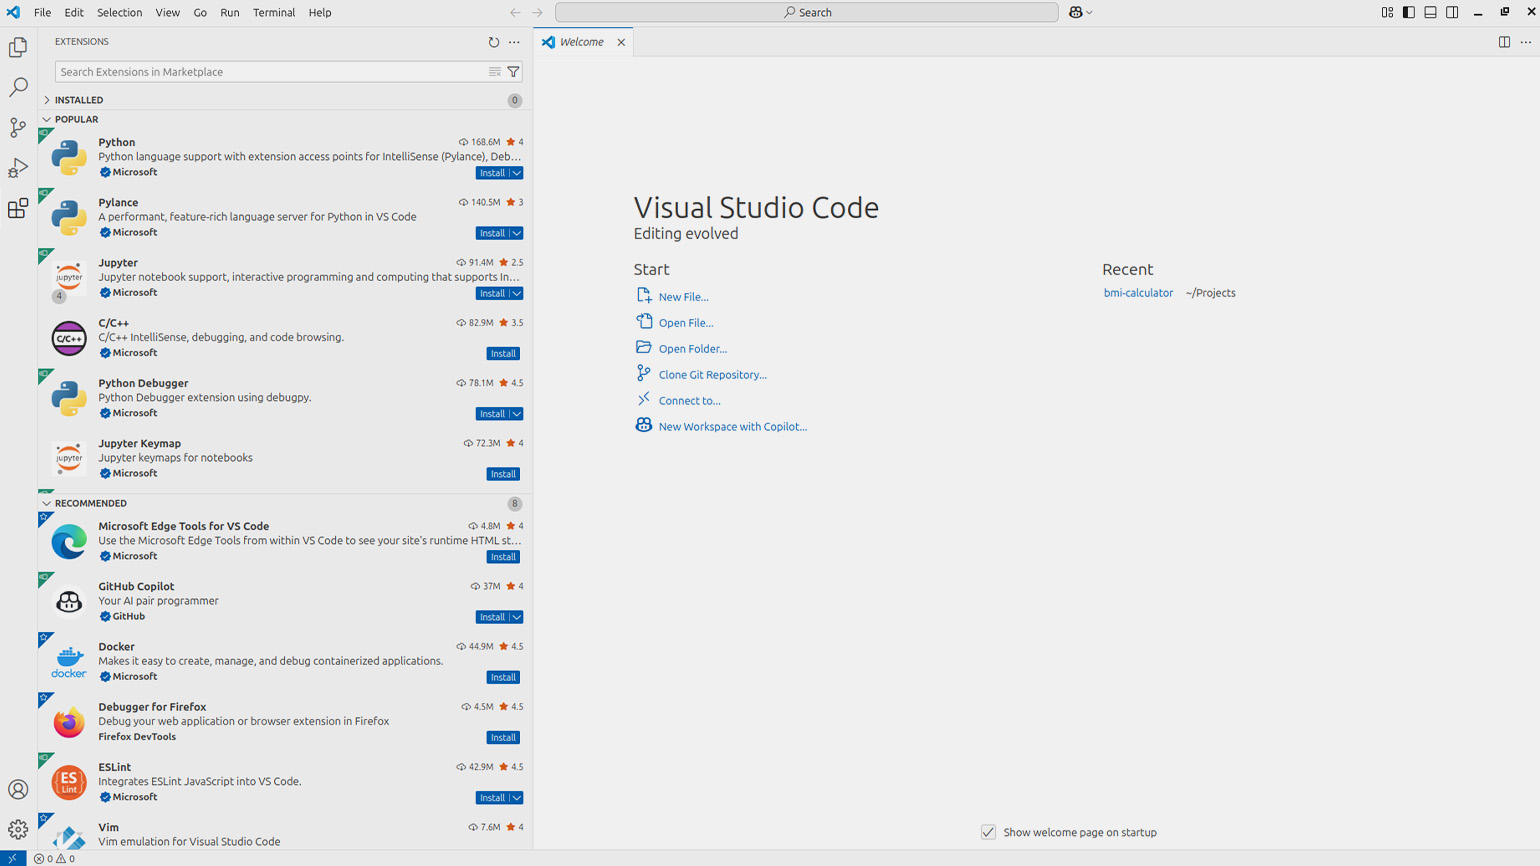Open remote window status bar icon

(13, 858)
